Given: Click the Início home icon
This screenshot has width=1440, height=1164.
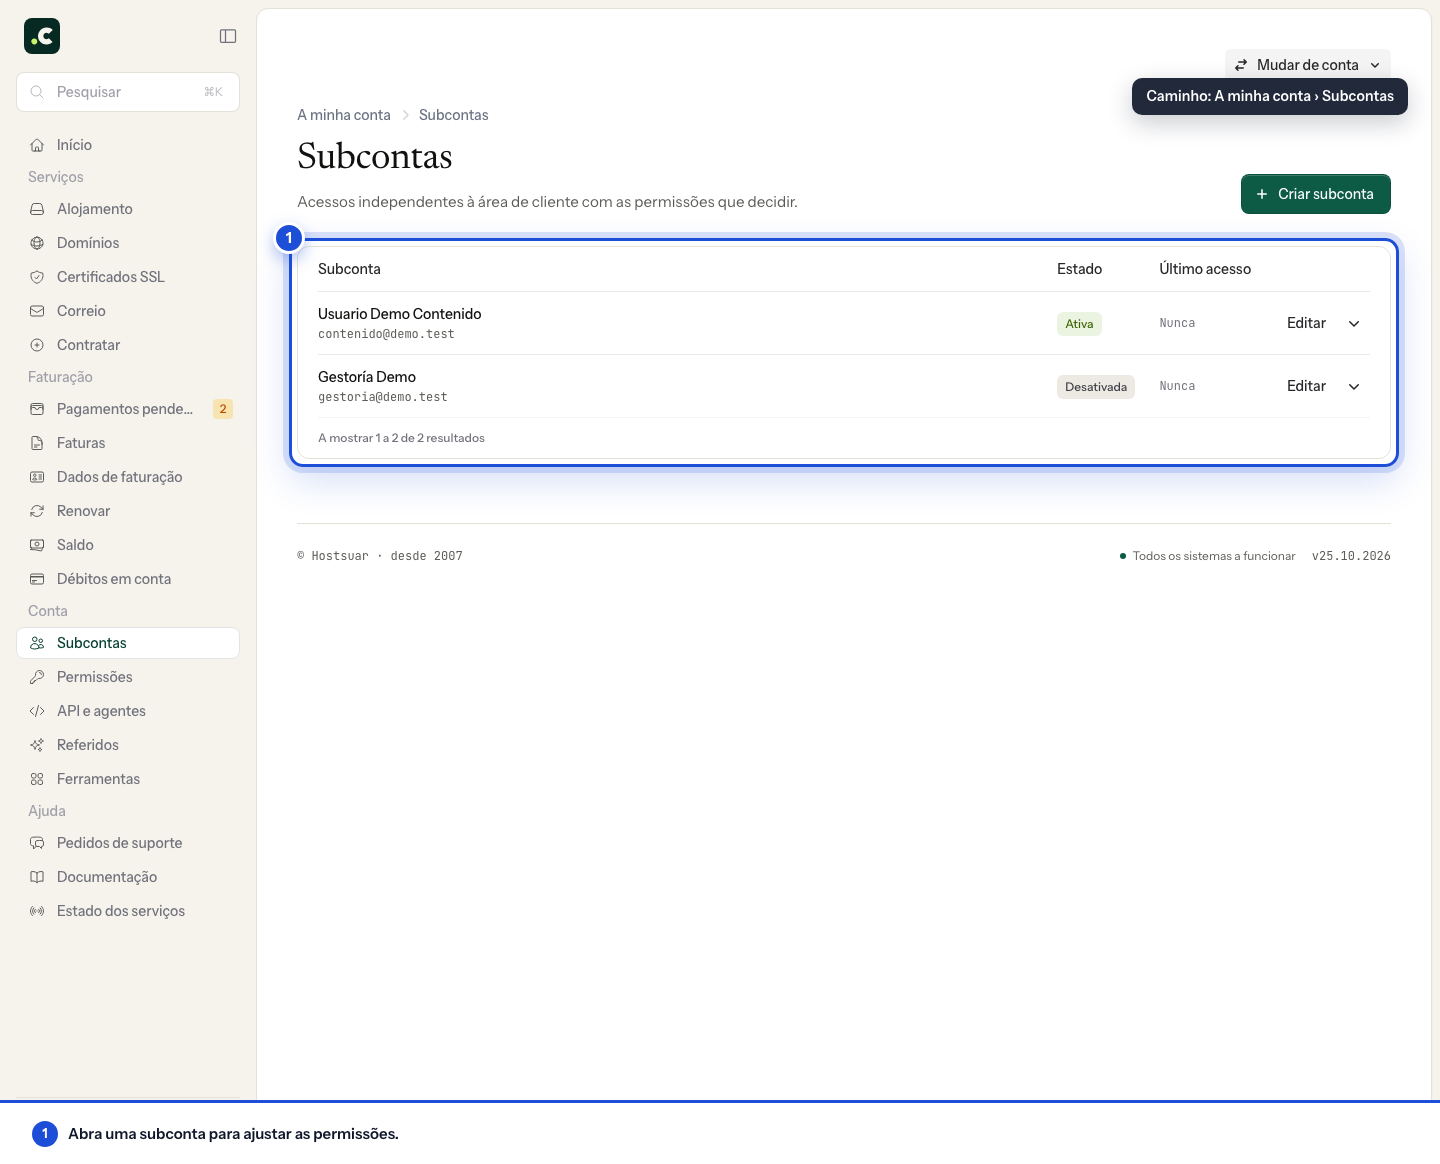Looking at the screenshot, I should (37, 145).
